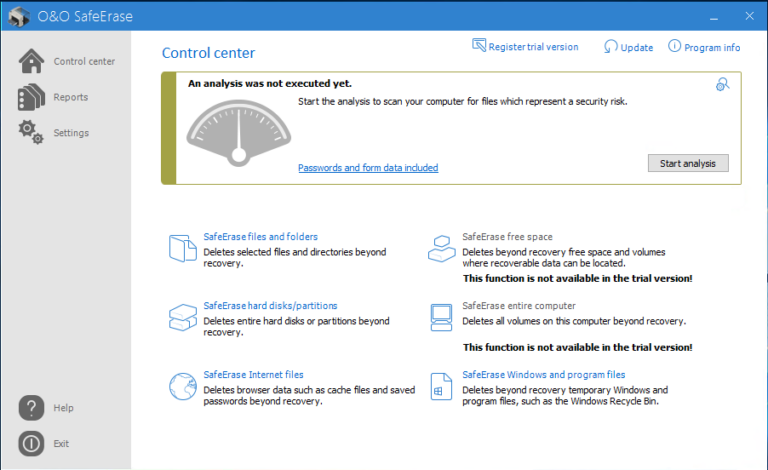The image size is (768, 470).
Task: Open SafeErase hard disks/partitions link
Action: 270,306
